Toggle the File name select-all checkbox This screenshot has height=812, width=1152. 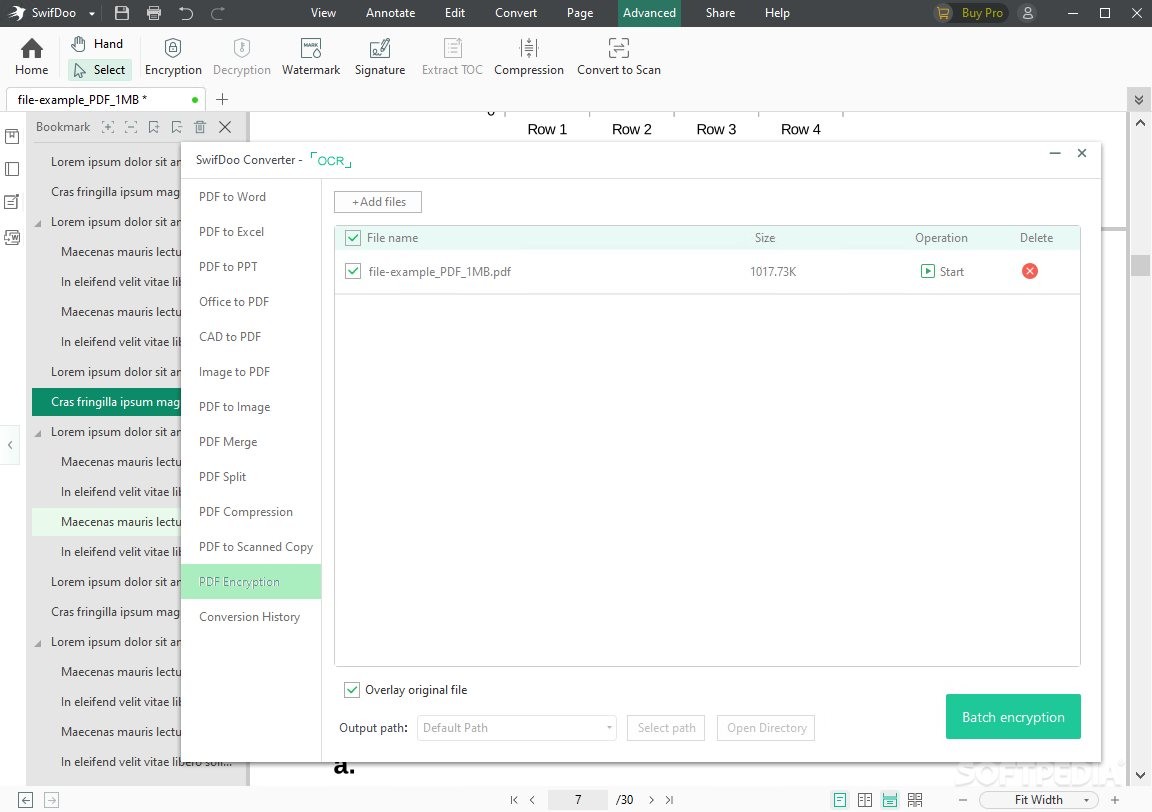353,238
